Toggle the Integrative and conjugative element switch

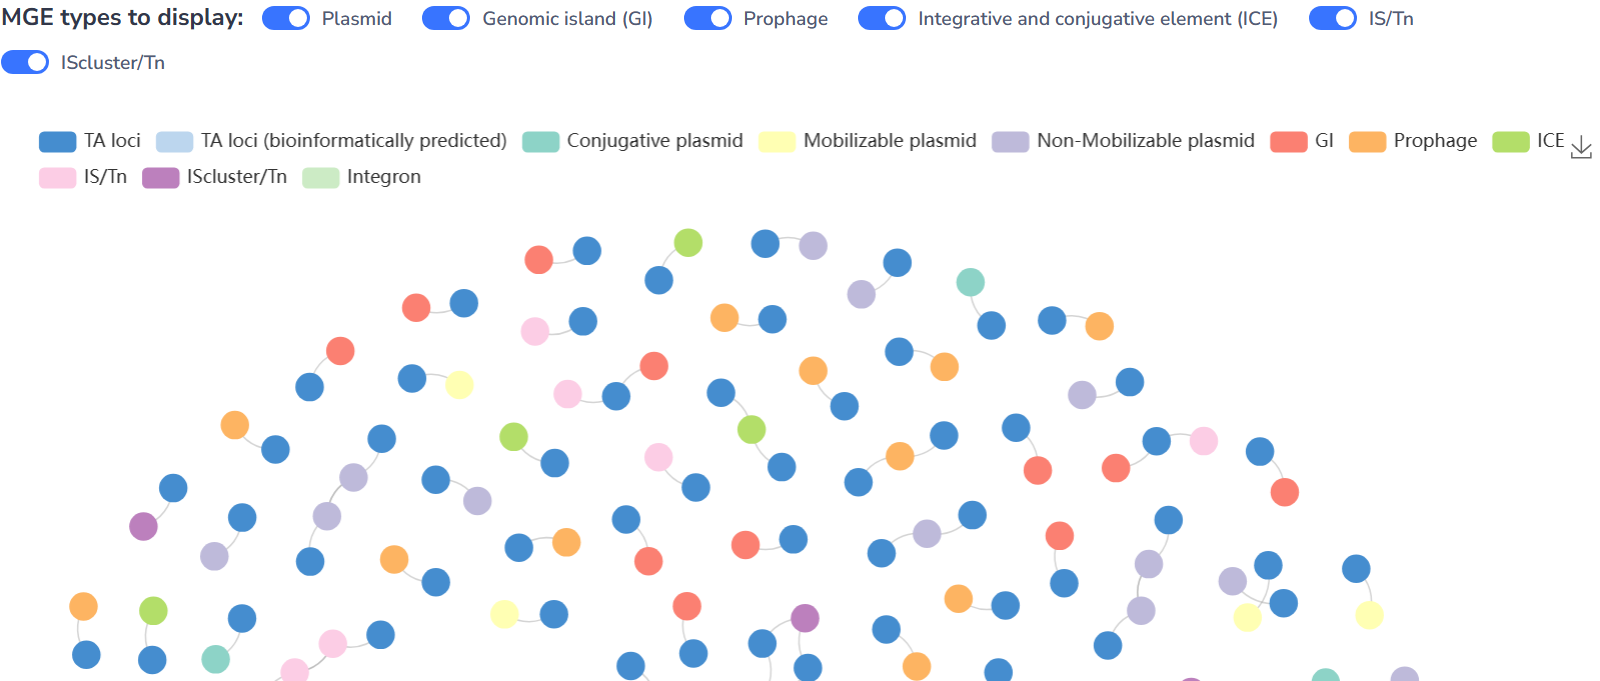coord(882,19)
